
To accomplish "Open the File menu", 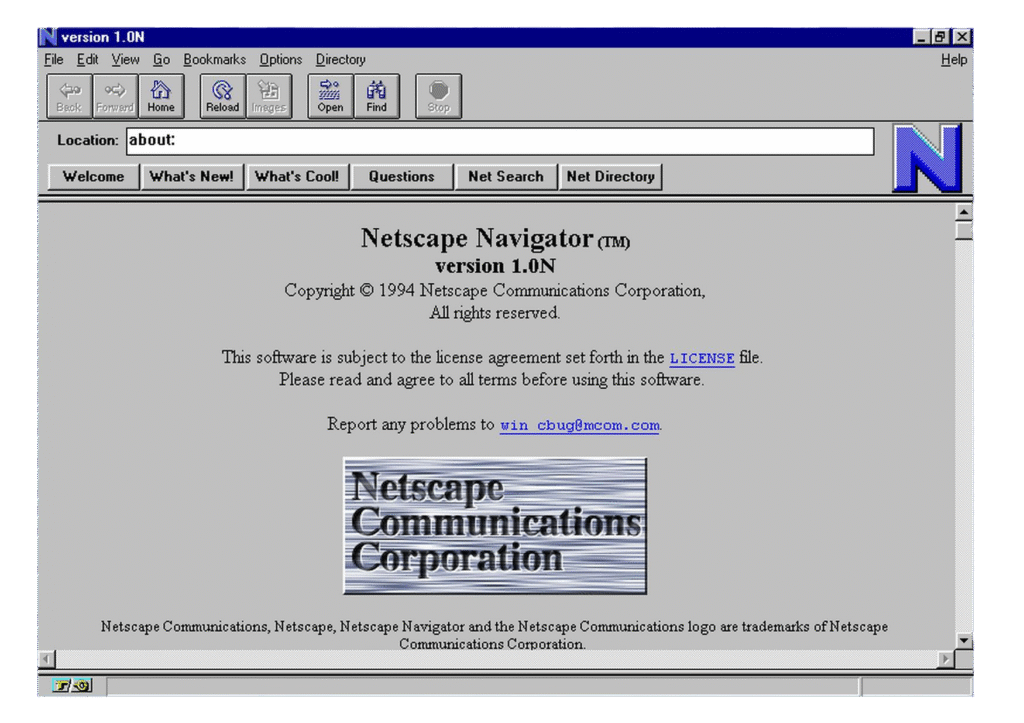I will coord(54,59).
